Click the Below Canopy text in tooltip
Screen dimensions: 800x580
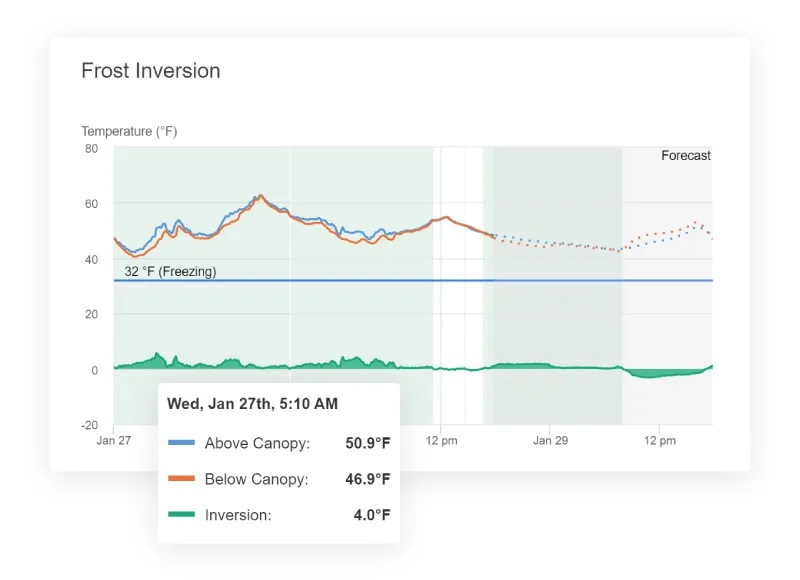(256, 479)
